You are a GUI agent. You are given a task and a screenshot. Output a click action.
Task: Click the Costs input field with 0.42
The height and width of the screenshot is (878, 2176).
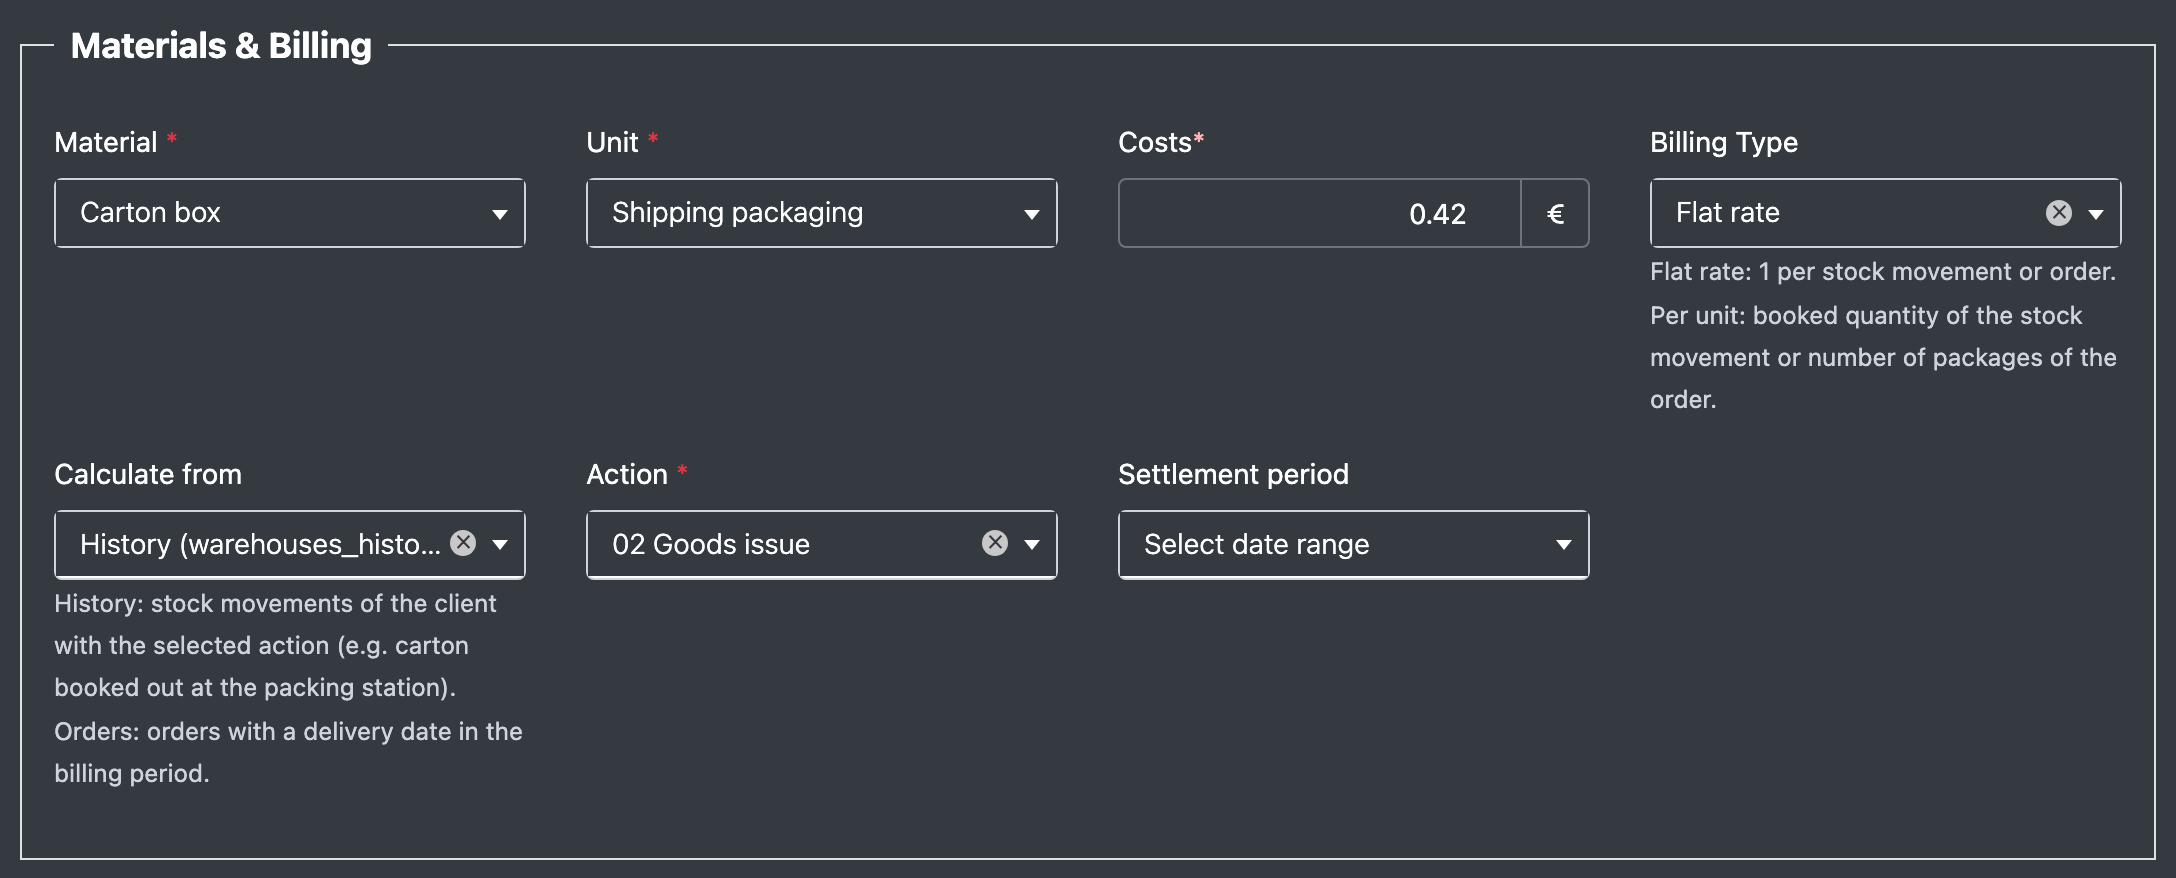(1320, 213)
